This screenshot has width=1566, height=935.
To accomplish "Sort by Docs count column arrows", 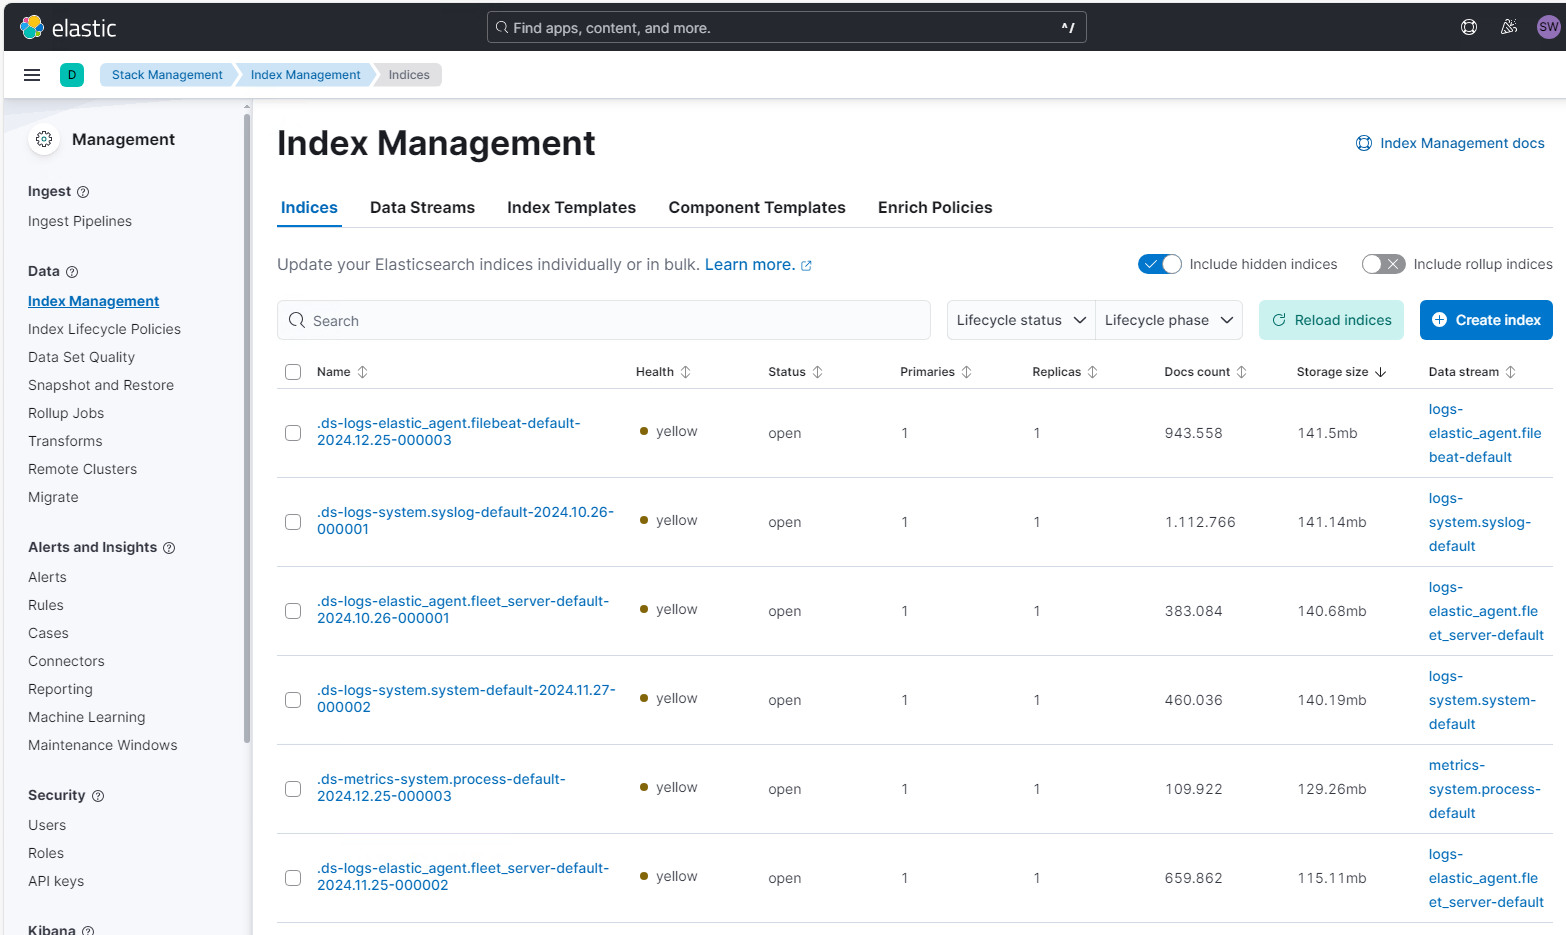I will click(x=1242, y=372).
